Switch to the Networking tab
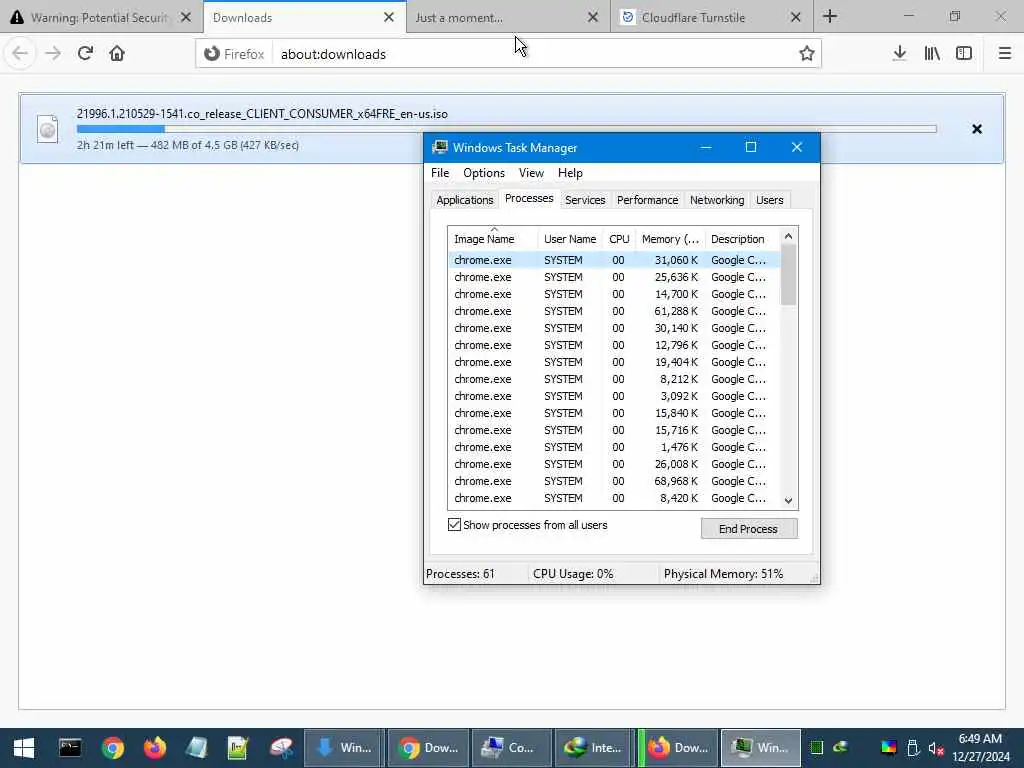 716,200
